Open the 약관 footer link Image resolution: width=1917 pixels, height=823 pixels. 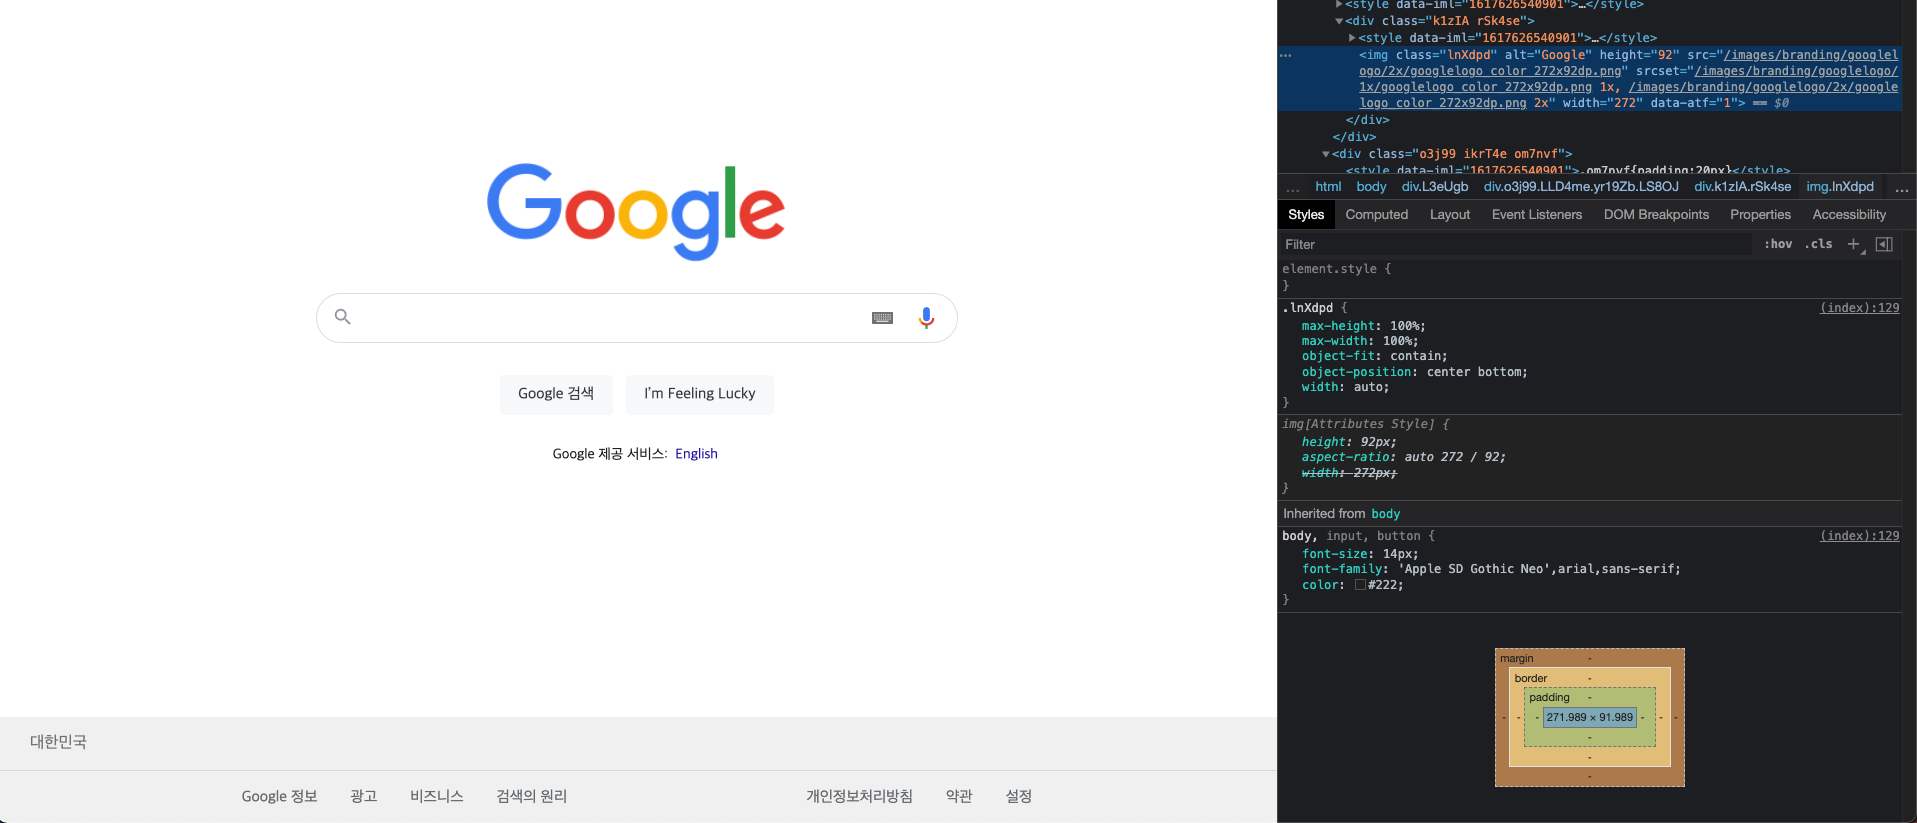(x=959, y=797)
